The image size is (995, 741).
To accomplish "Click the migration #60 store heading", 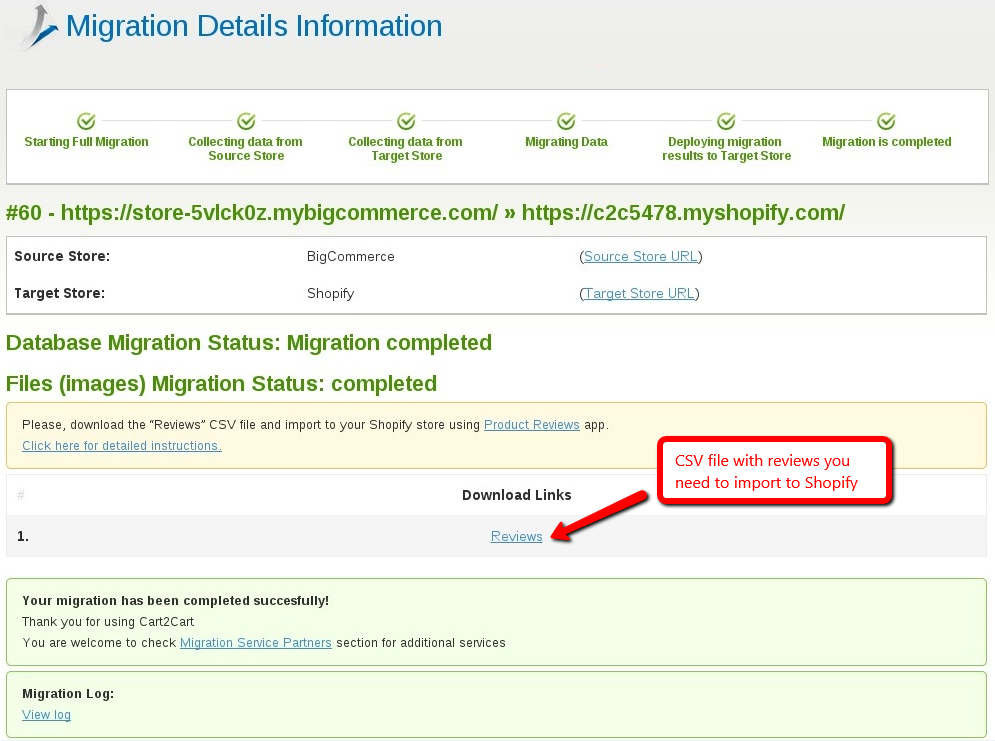I will 425,213.
